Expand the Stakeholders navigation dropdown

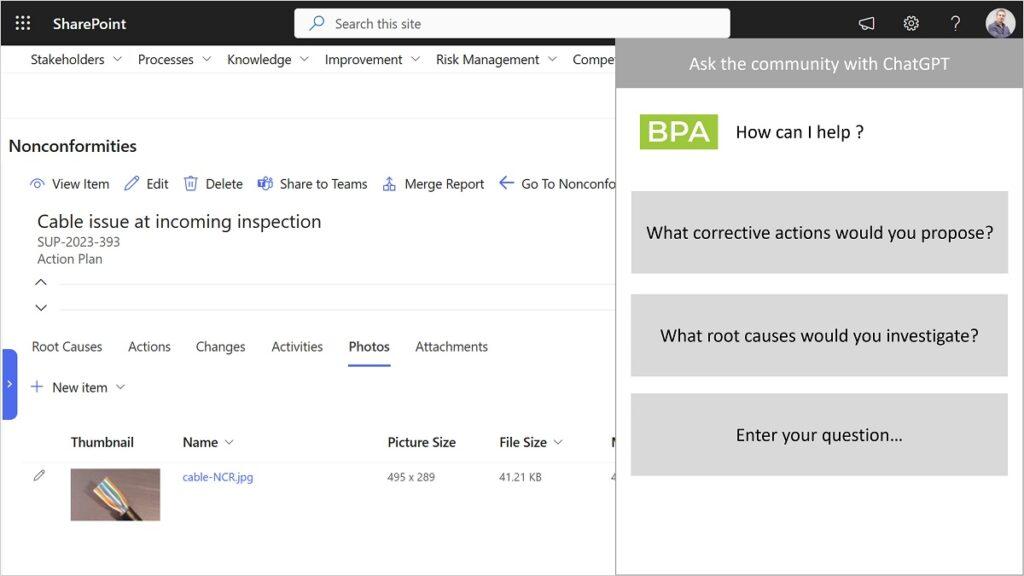click(118, 59)
